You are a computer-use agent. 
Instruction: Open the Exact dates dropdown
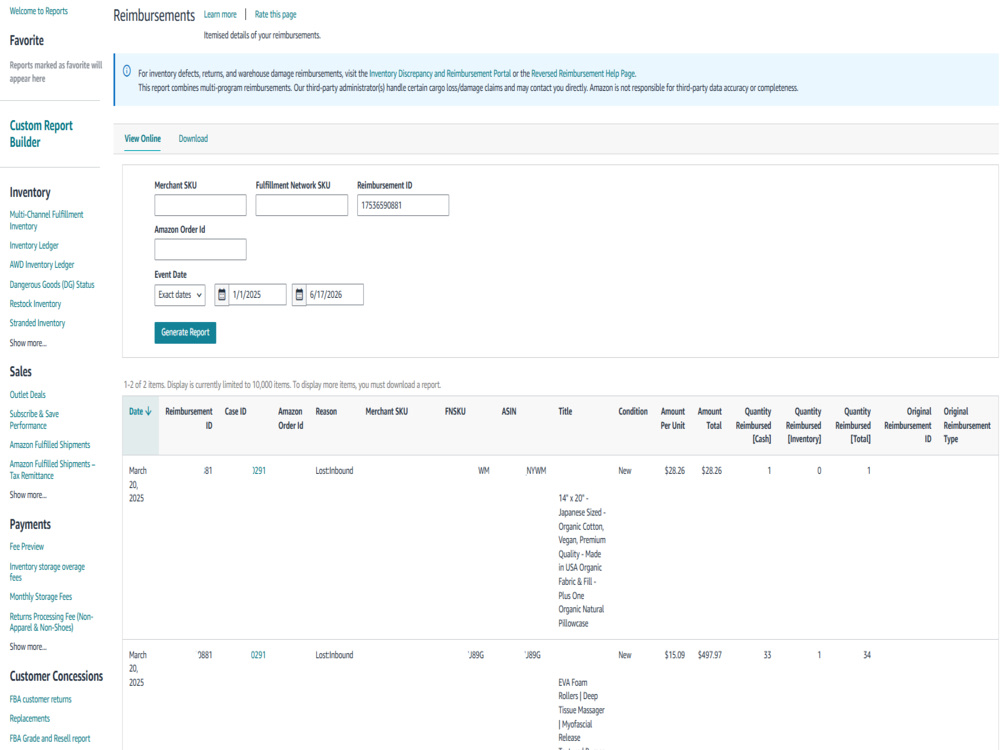tap(180, 295)
